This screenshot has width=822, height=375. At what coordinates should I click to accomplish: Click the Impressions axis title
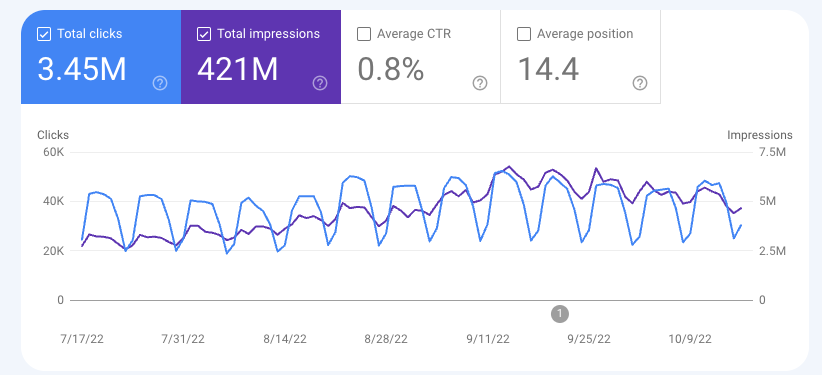tap(760, 135)
